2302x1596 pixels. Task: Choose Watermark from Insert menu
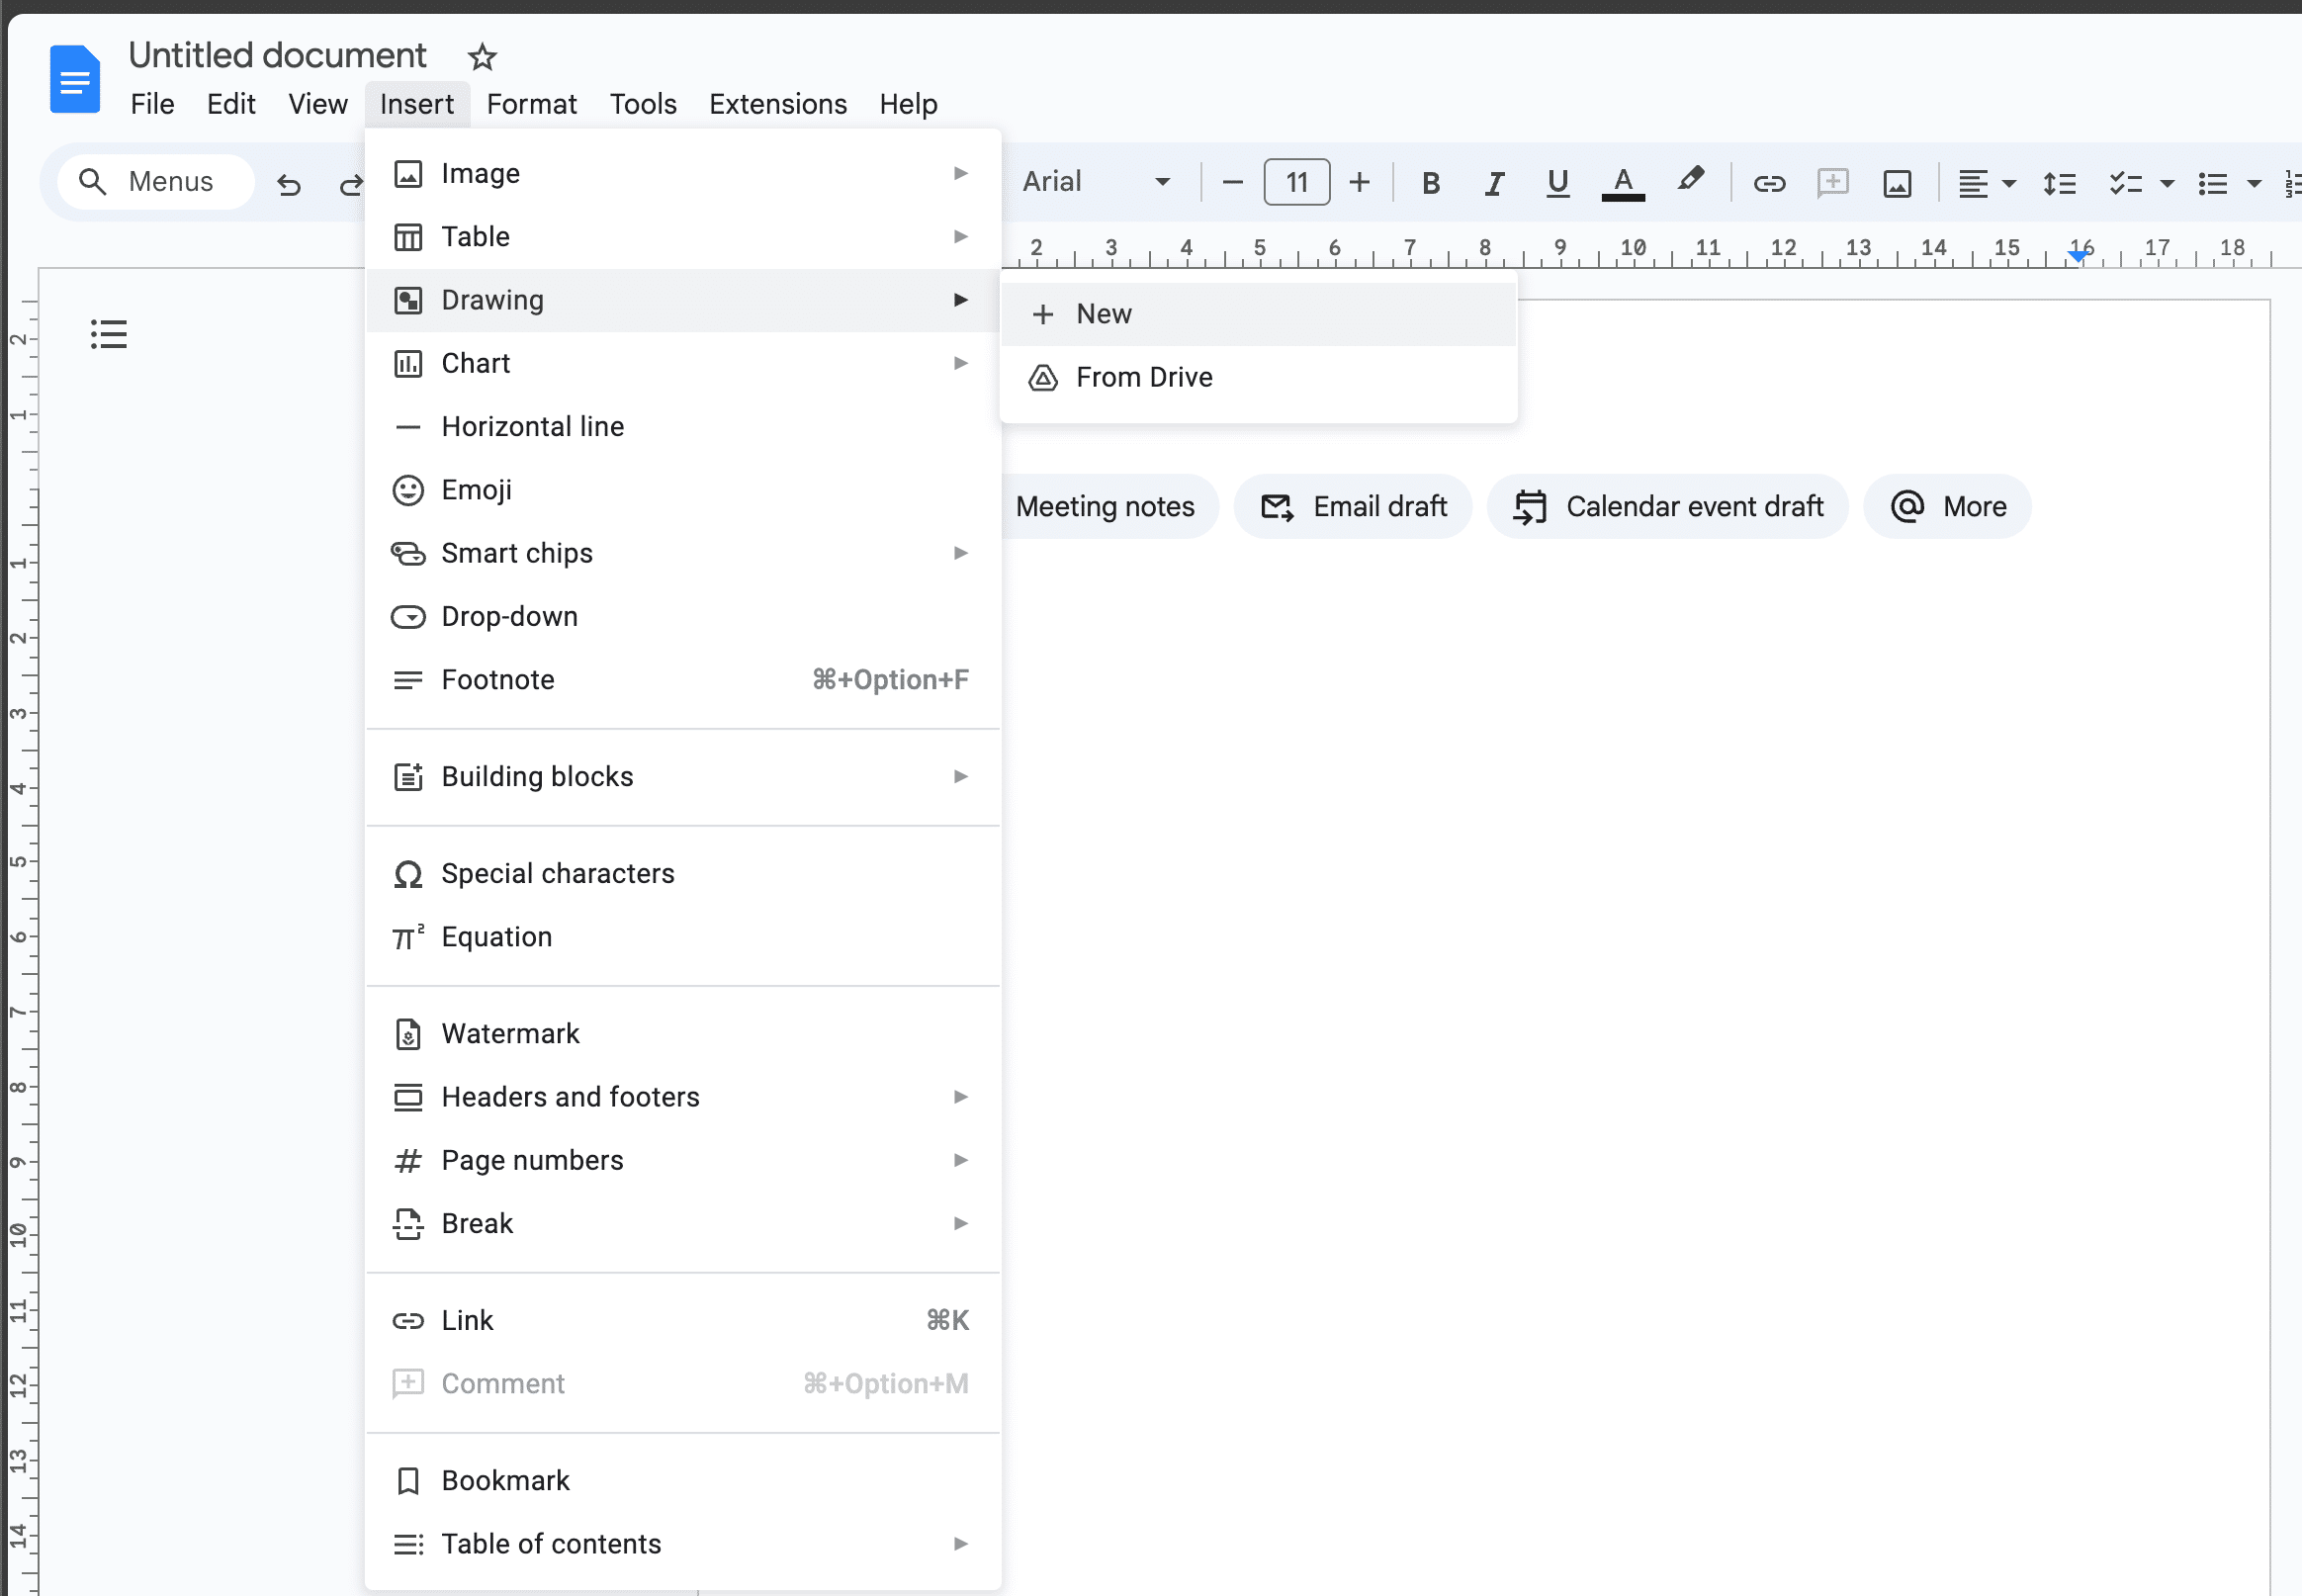(x=683, y=1034)
